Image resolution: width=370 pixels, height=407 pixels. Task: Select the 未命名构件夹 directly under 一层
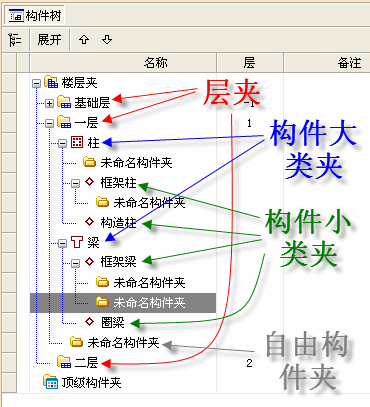123,343
